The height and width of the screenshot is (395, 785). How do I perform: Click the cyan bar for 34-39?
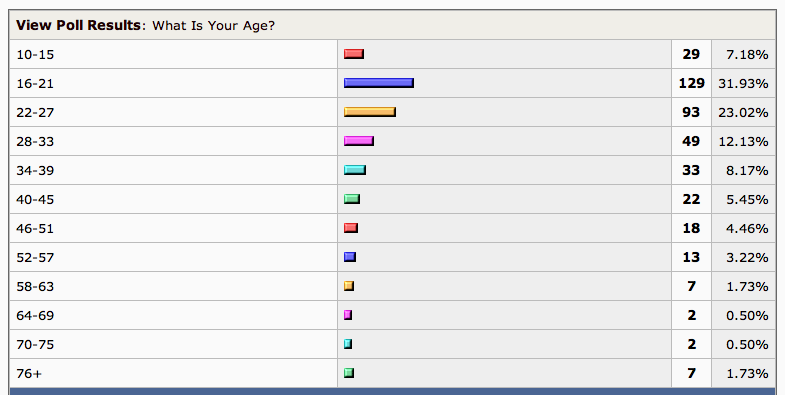pos(355,170)
